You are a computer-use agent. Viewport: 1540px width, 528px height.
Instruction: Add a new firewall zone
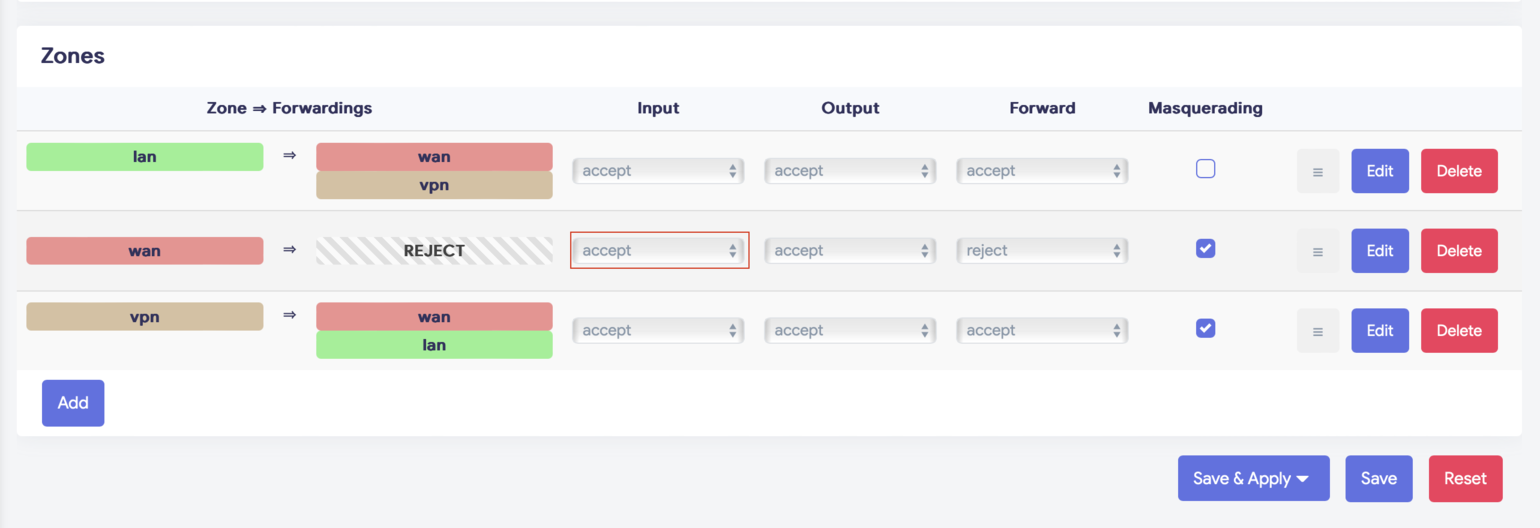73,403
